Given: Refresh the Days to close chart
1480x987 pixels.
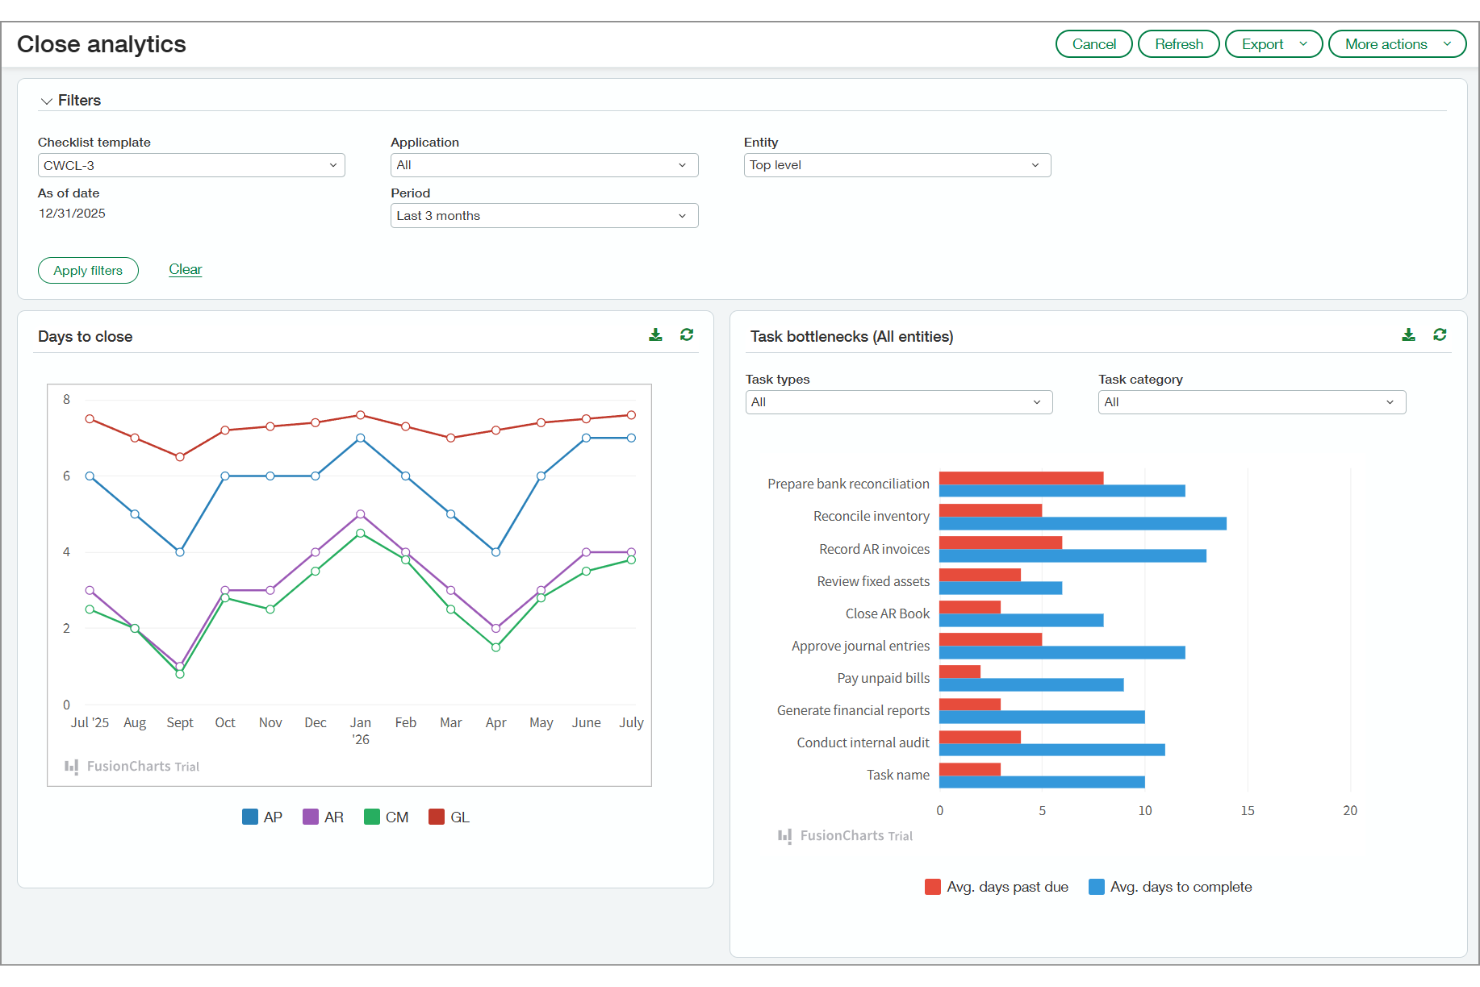Looking at the screenshot, I should (x=686, y=334).
